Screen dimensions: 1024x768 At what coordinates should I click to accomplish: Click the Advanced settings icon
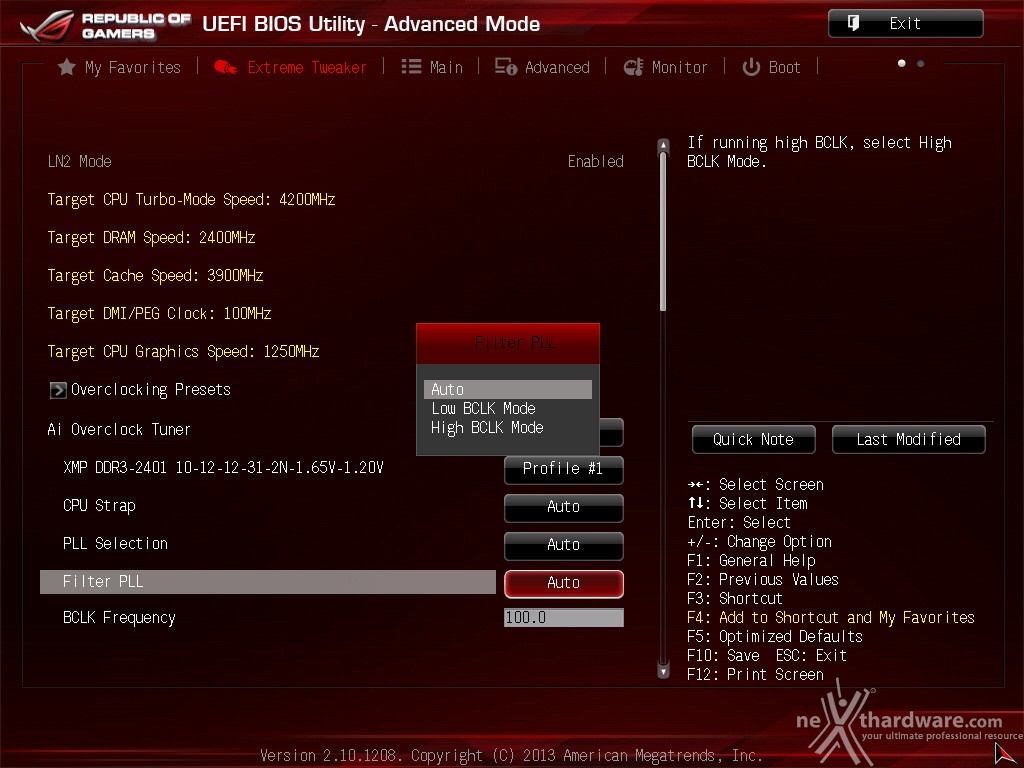click(505, 67)
